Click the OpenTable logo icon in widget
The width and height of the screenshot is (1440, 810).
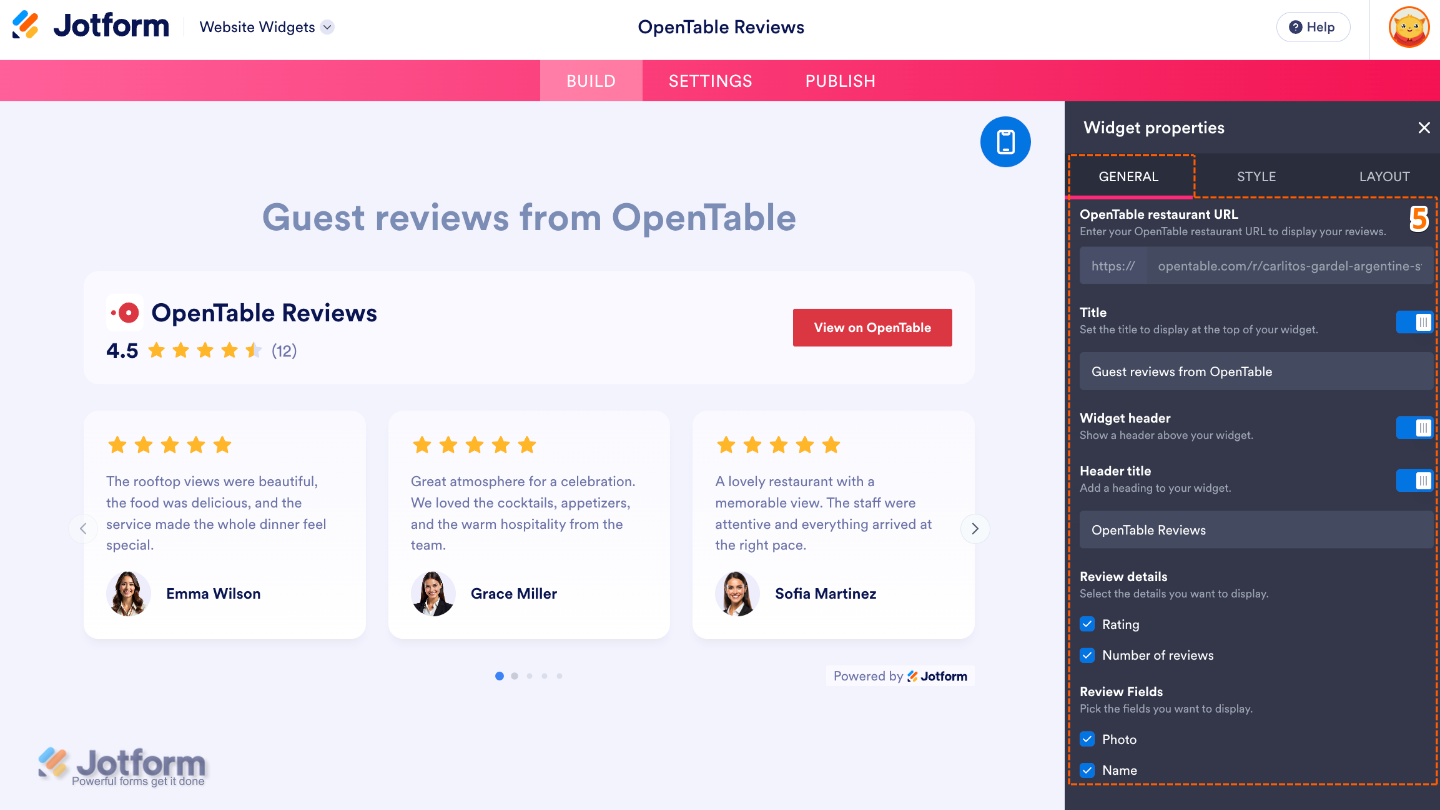(125, 313)
